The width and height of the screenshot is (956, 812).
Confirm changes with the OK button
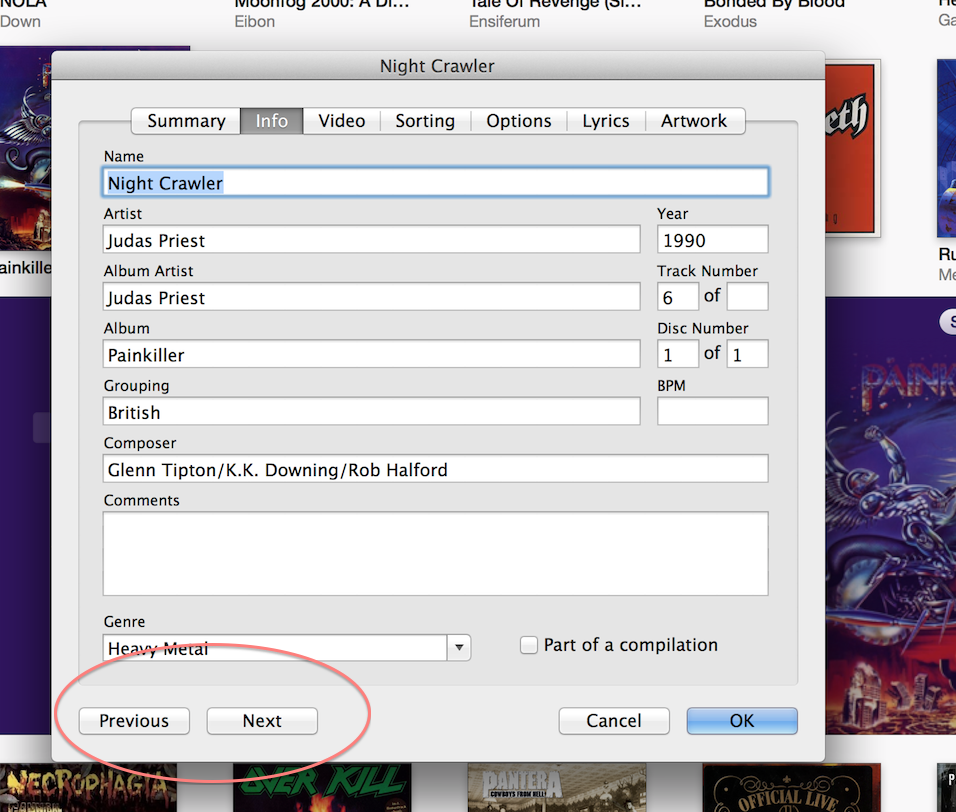(x=742, y=721)
